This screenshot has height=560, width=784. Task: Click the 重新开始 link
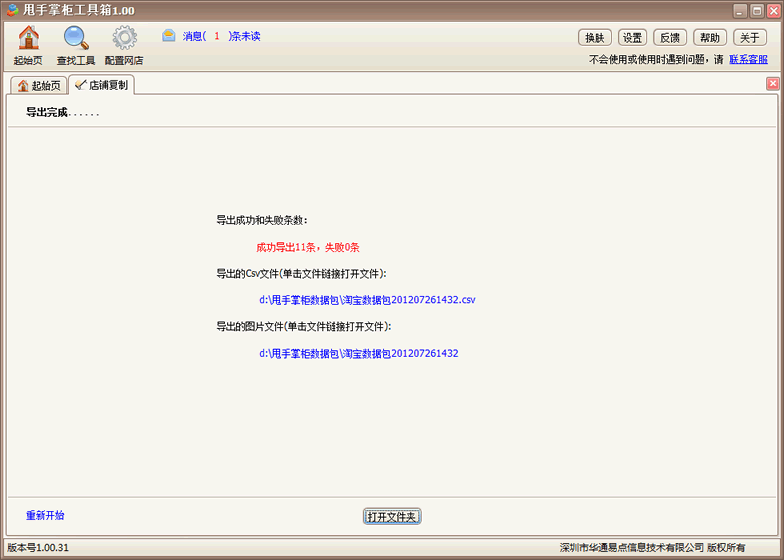pos(45,516)
